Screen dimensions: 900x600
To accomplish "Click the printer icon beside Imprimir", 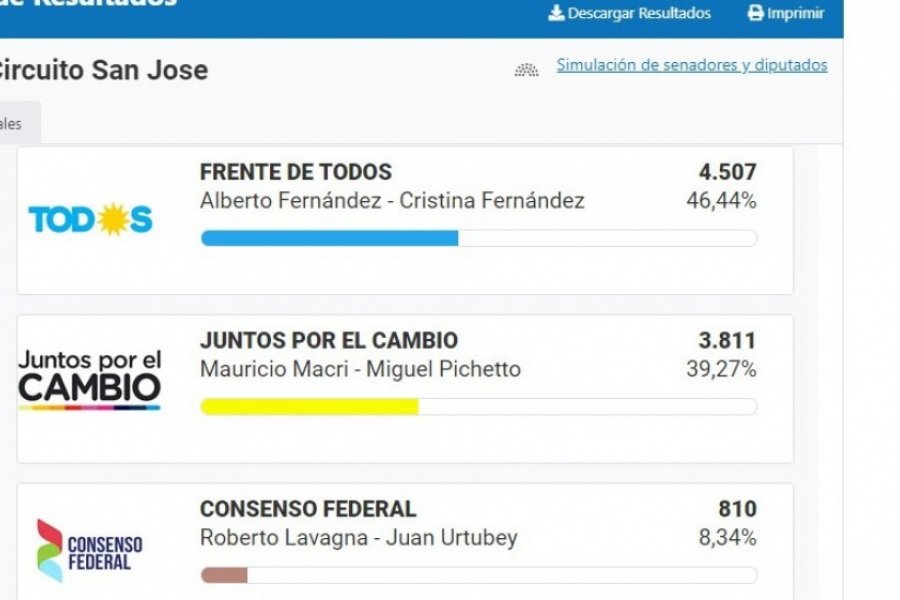I will (756, 13).
